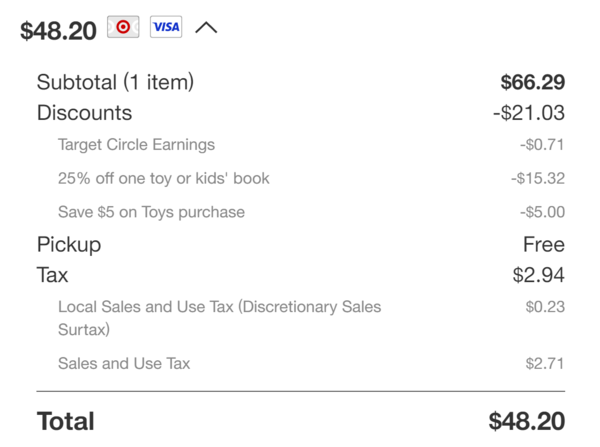This screenshot has height=447, width=600.
Task: Collapse the order summary chevron
Action: click(x=206, y=28)
